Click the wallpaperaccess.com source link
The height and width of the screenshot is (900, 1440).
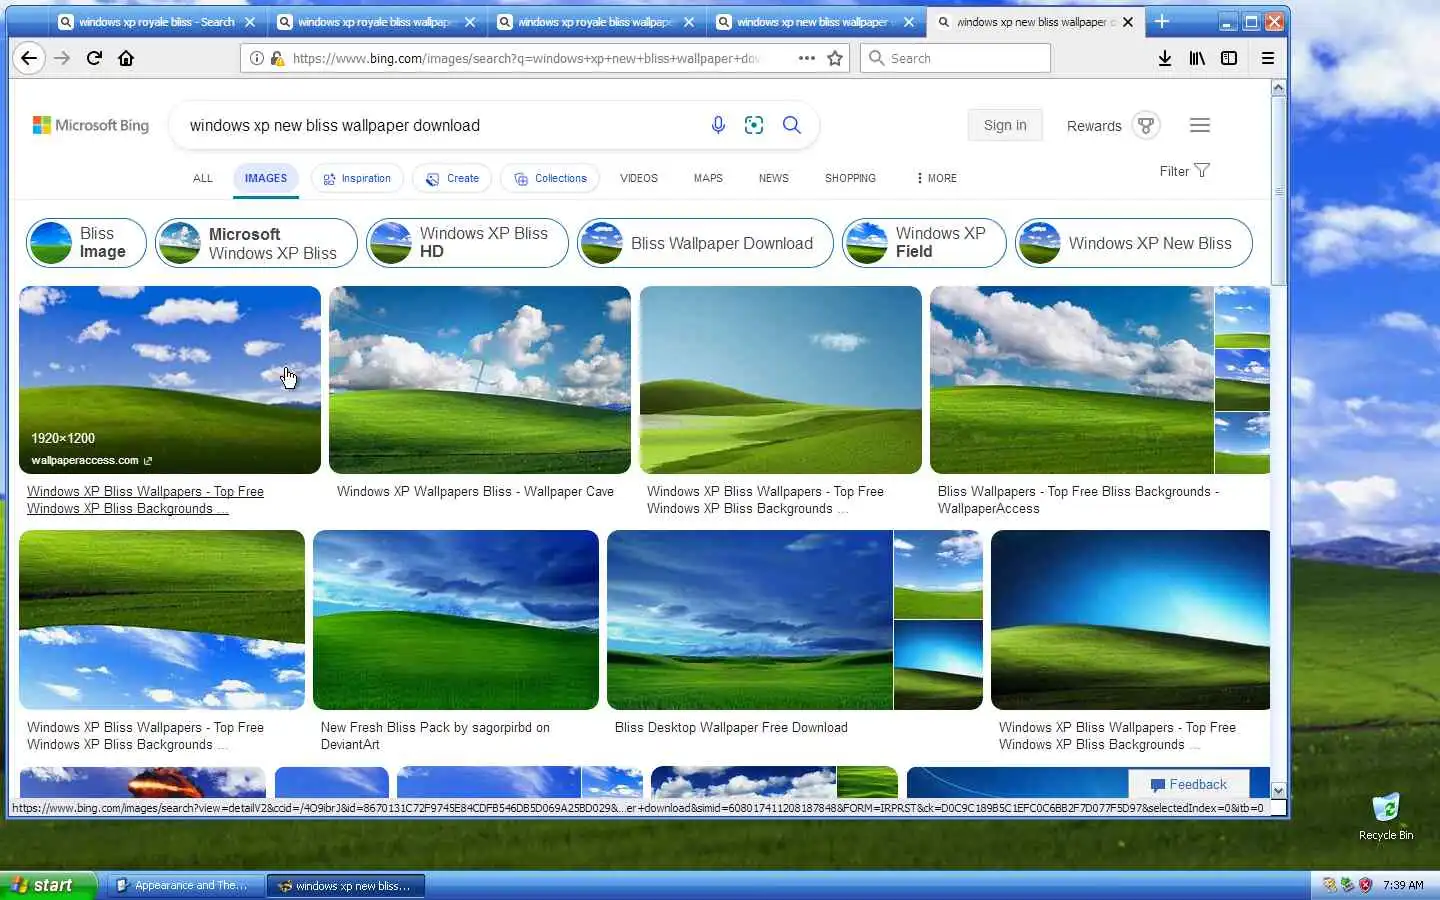91,460
